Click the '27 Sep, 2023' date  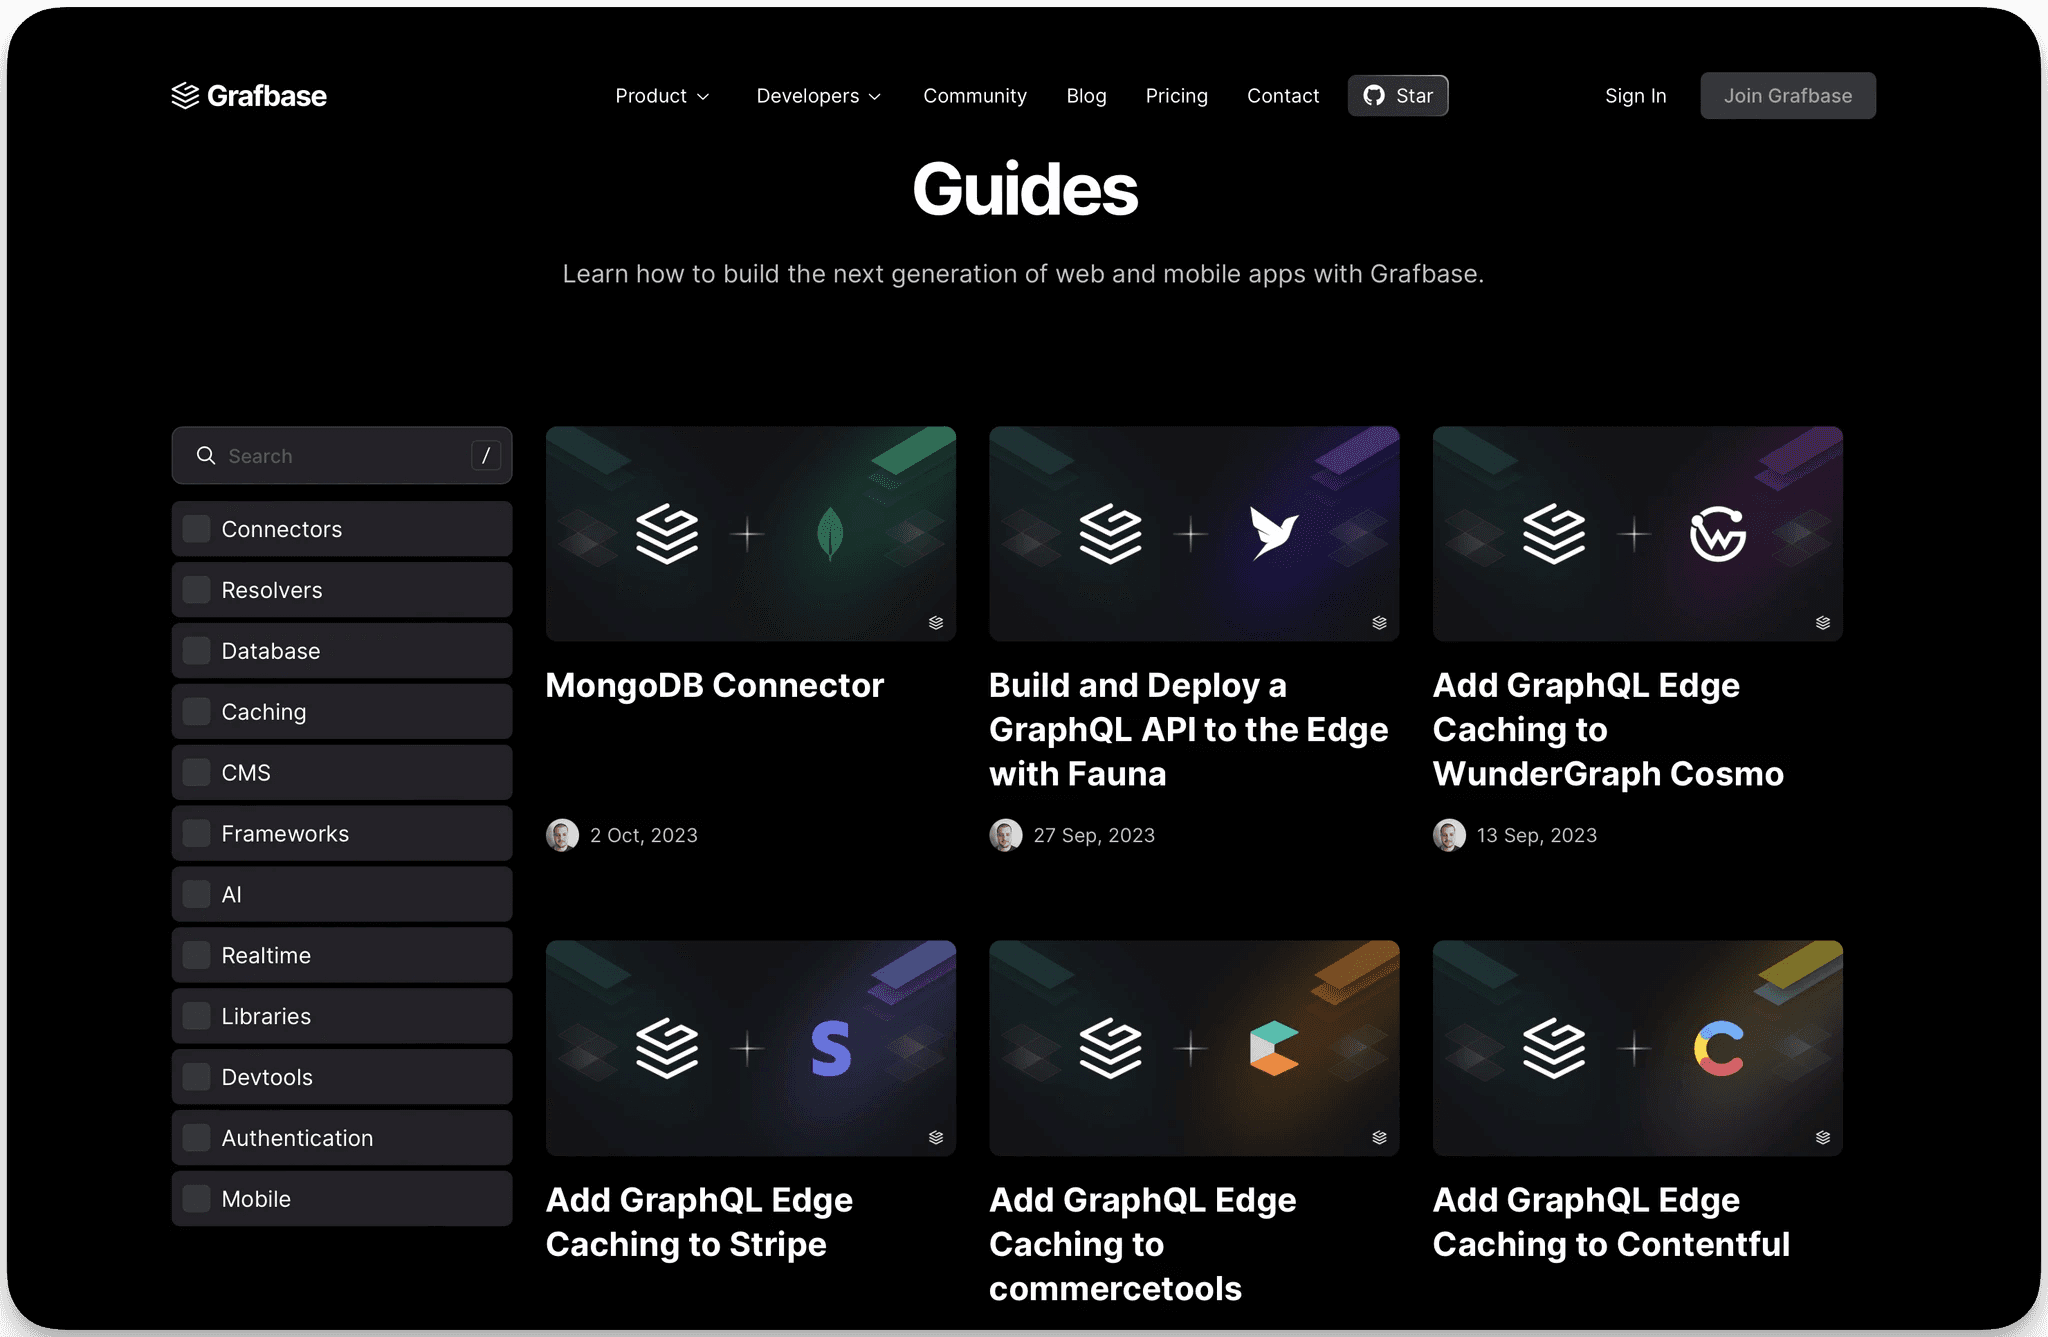(1094, 836)
